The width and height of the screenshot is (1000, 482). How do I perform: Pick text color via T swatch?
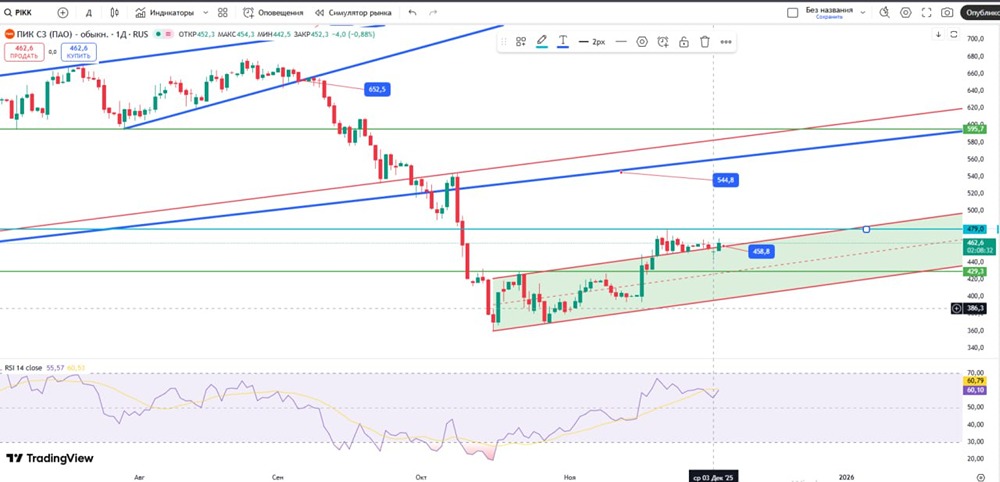562,41
